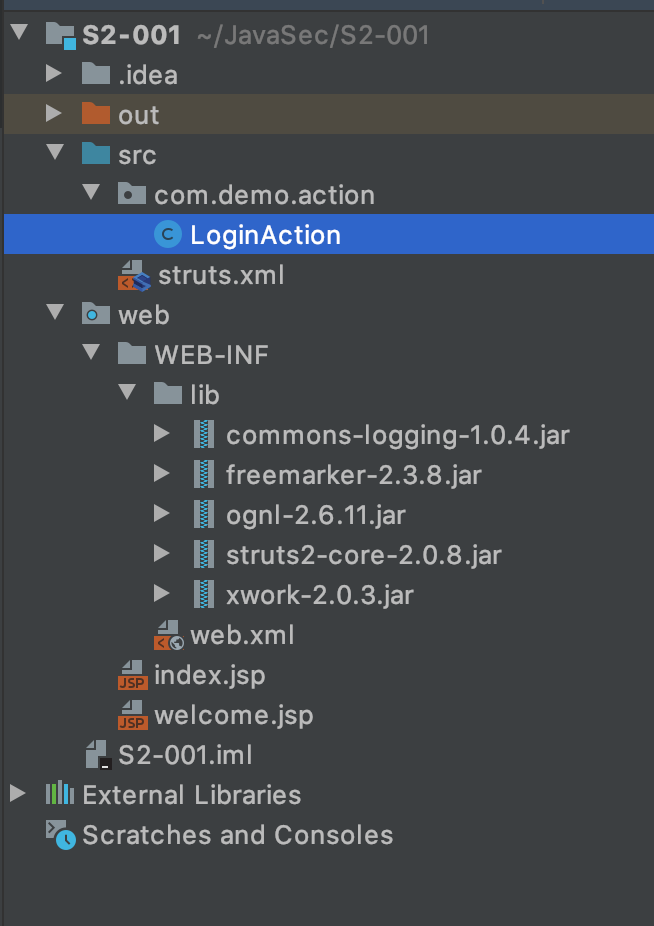Collapse the lib folder arrow
The width and height of the screenshot is (654, 926).
[x=127, y=395]
